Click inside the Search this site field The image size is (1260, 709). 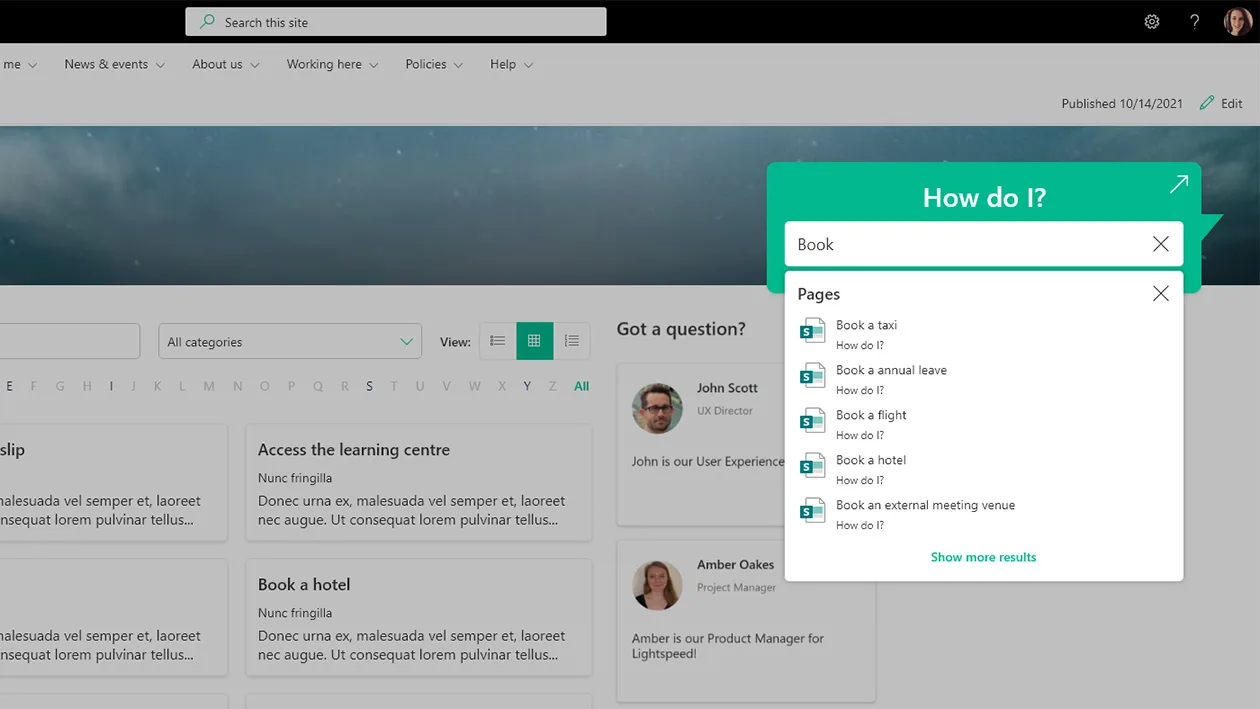pos(395,21)
